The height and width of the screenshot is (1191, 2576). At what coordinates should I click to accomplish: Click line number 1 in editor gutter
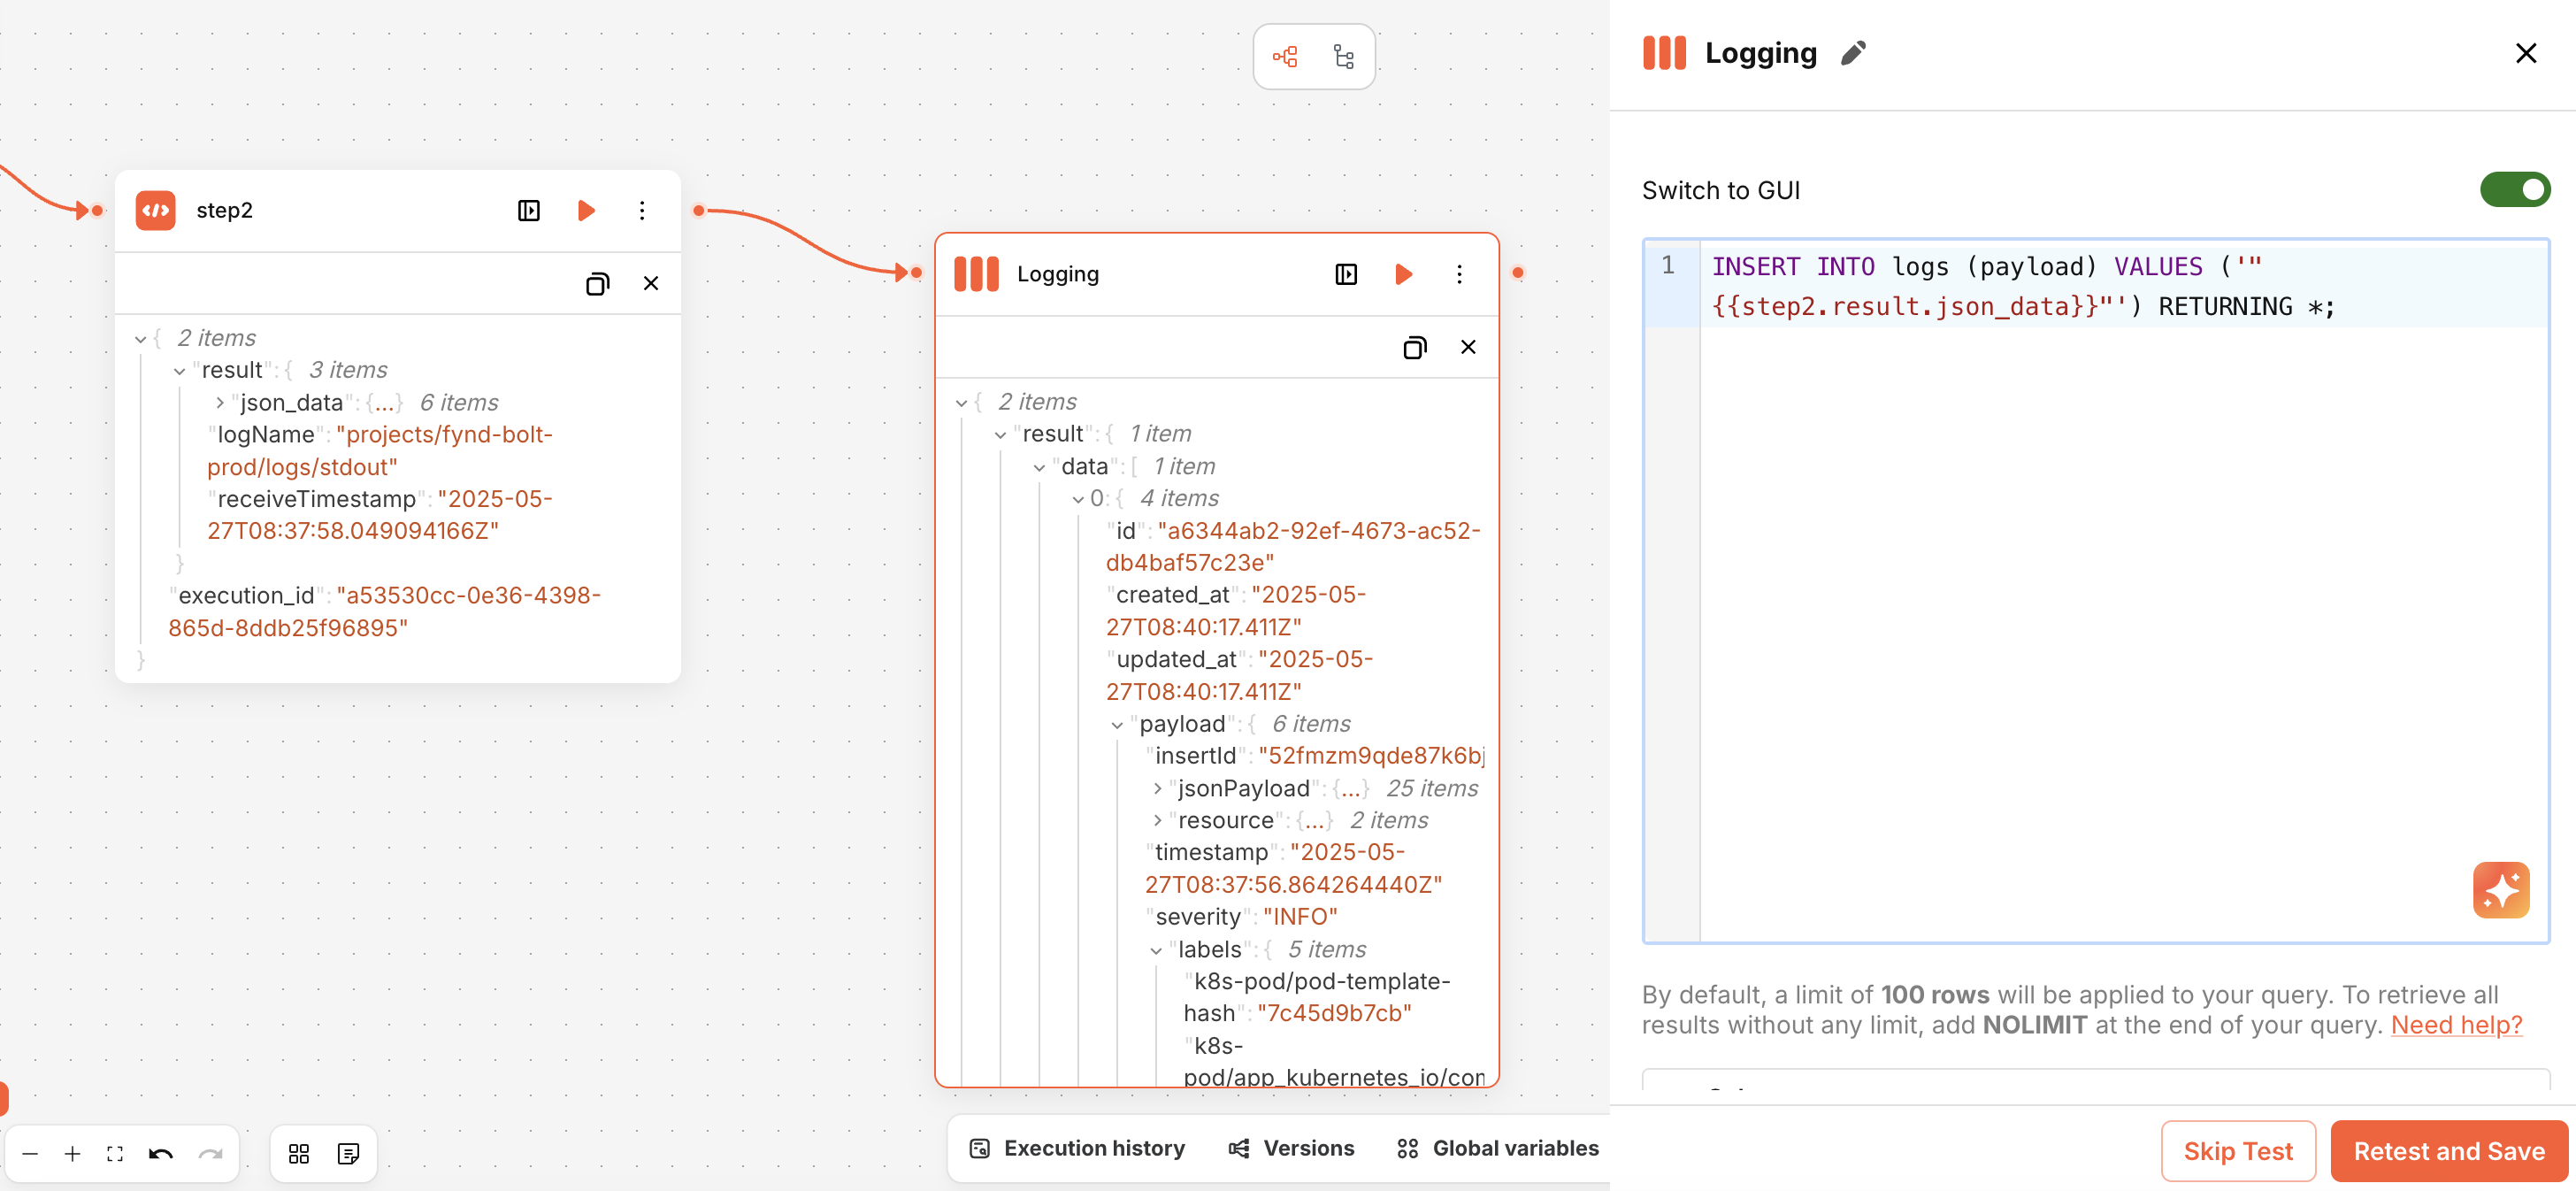pyautogui.click(x=1667, y=266)
